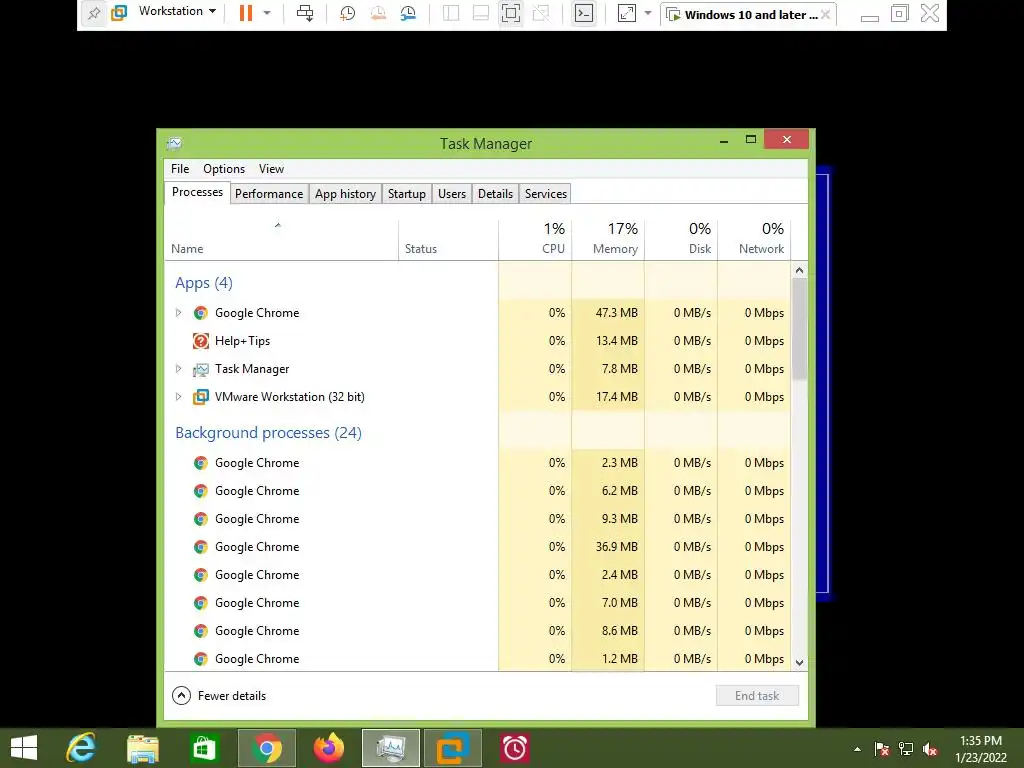The image size is (1024, 768).
Task: Select the Help+Tips app row
Action: point(477,341)
